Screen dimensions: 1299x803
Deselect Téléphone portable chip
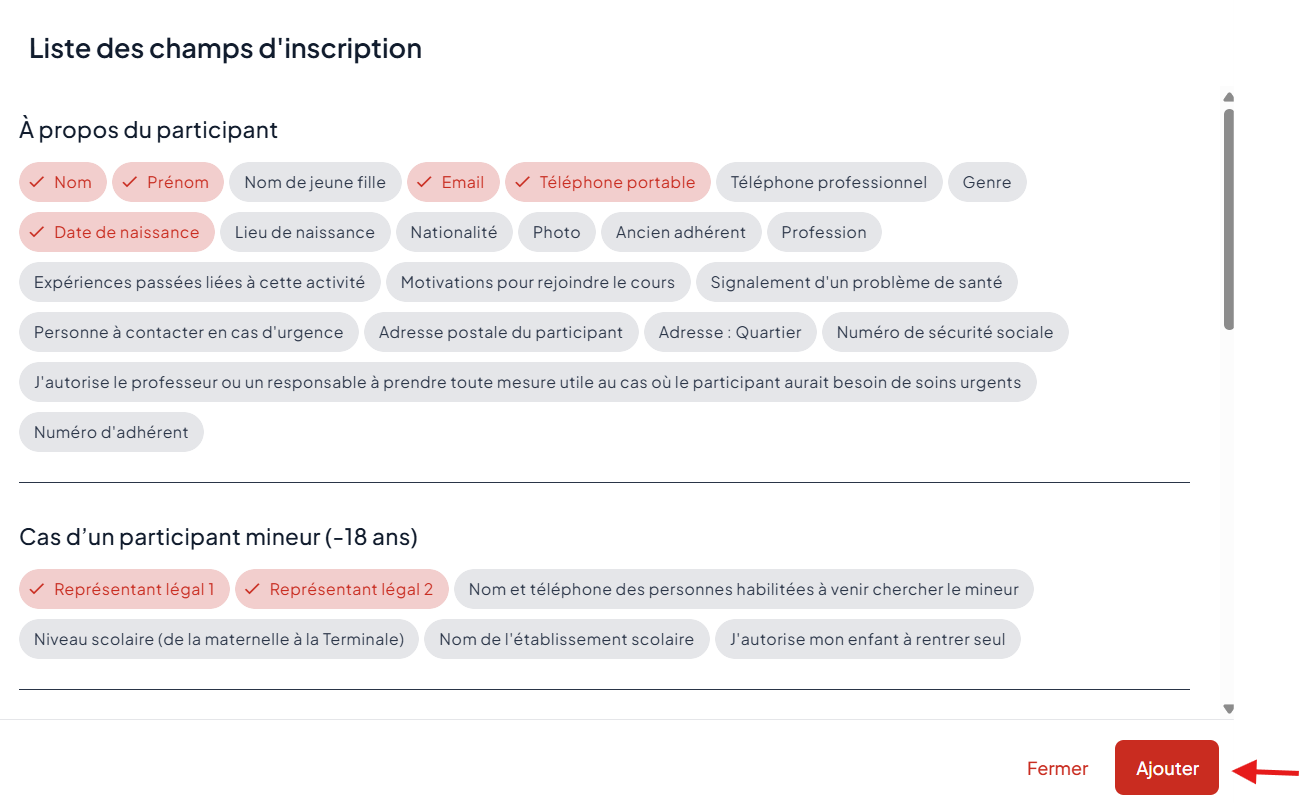(x=607, y=182)
